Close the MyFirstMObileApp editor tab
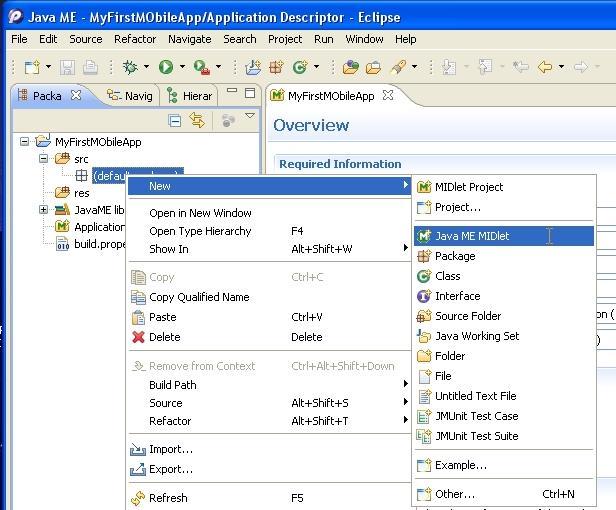616x510 pixels. coord(388,95)
